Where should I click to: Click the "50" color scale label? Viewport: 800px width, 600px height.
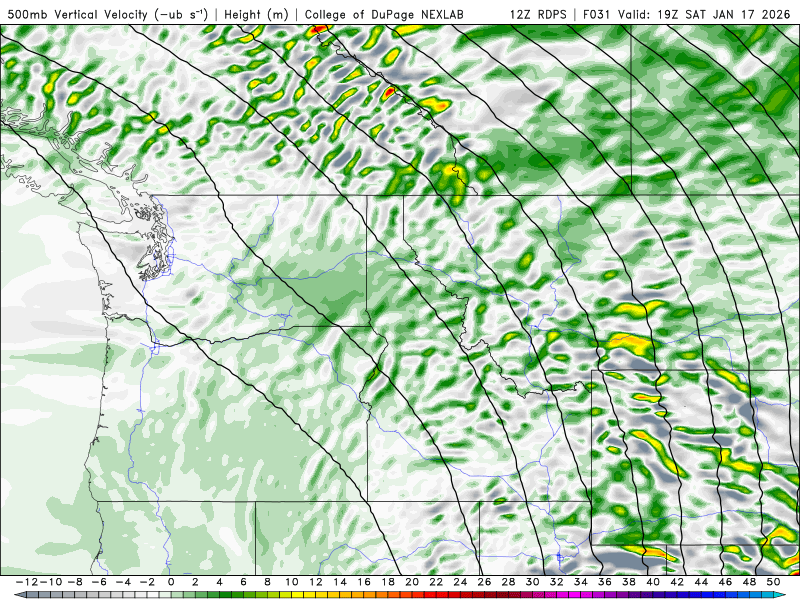tap(773, 582)
